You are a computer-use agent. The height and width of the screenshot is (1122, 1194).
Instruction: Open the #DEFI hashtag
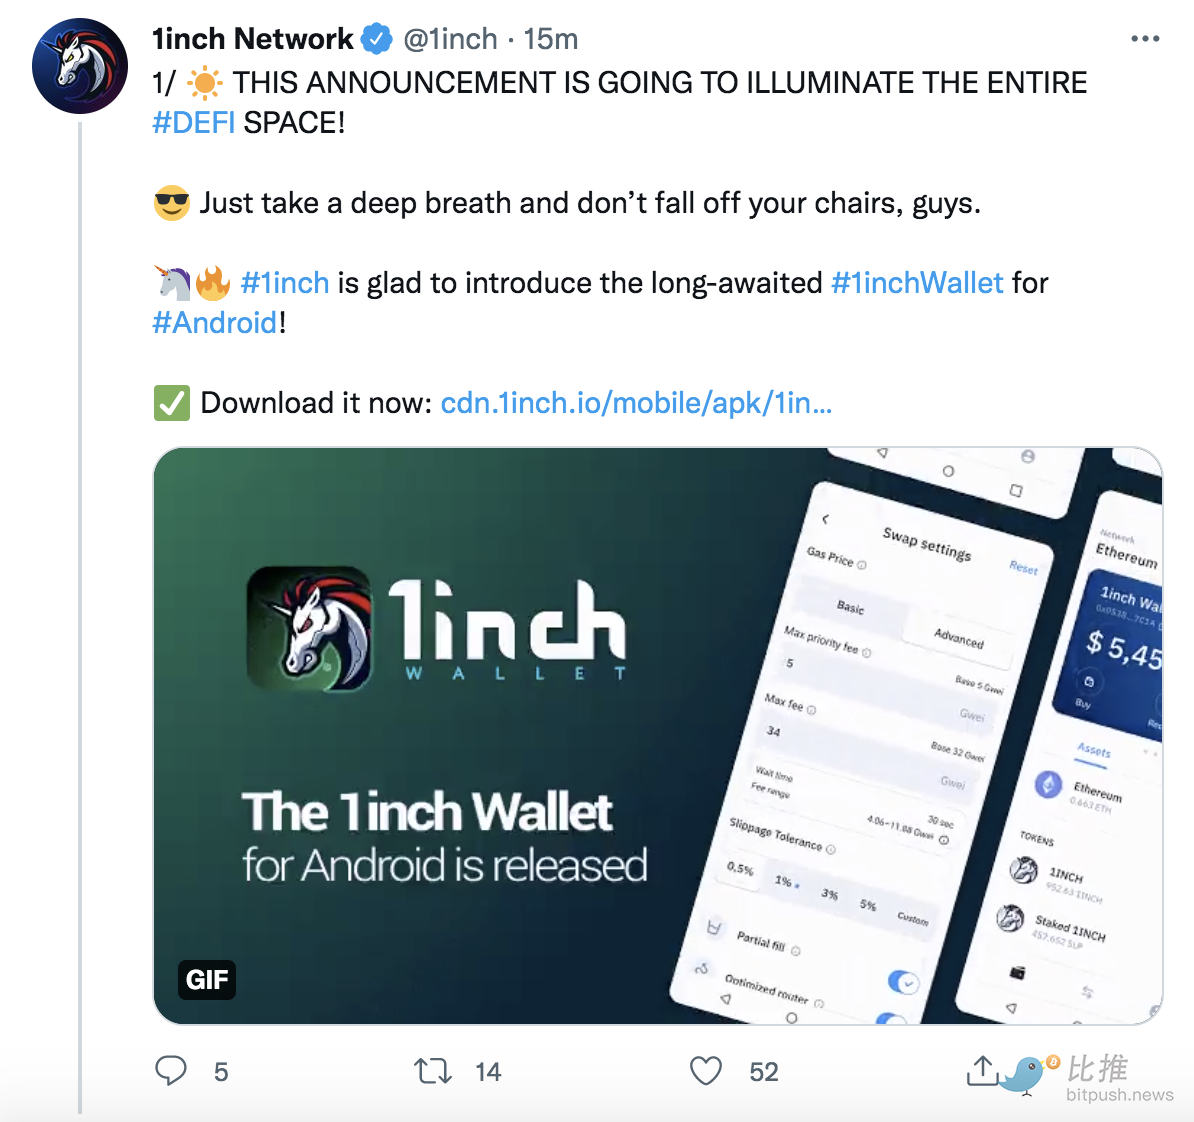click(193, 123)
